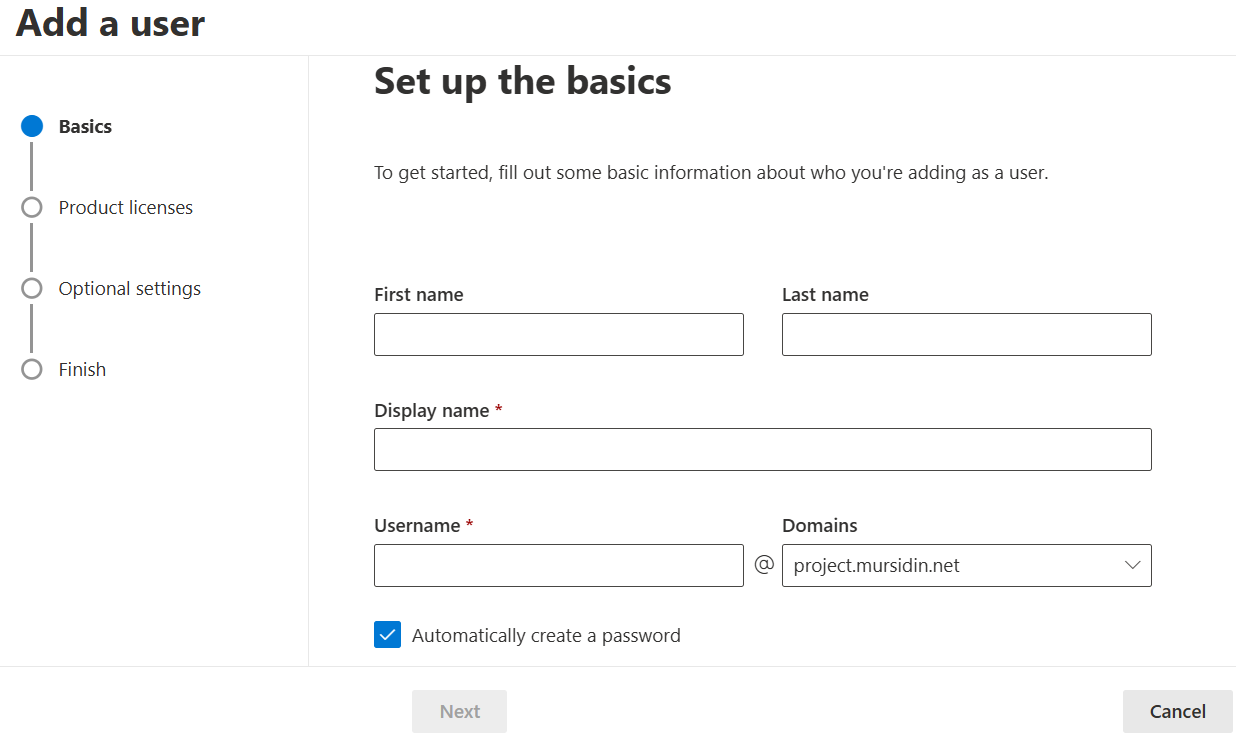
Task: Click the checkmark in the password checkbox
Action: click(387, 635)
